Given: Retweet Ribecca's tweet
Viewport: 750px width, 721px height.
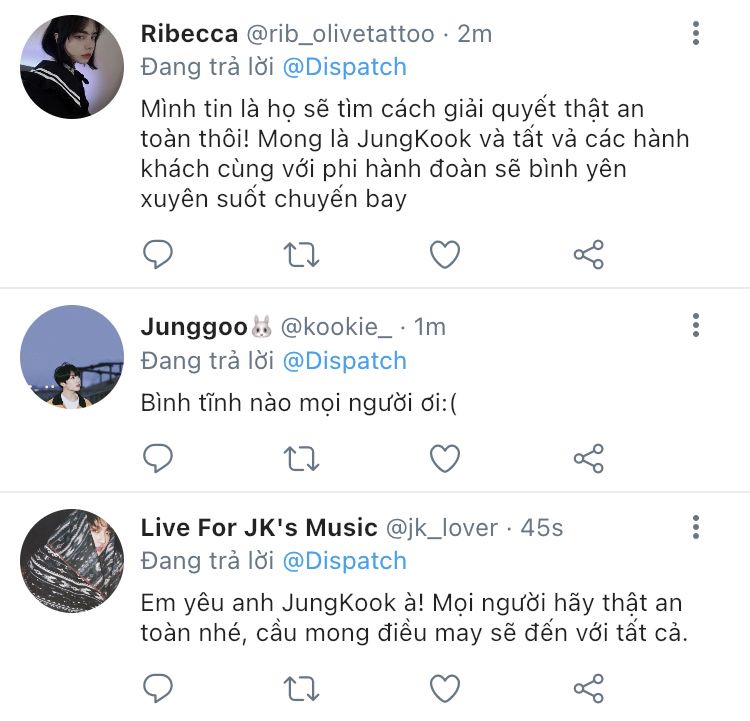Looking at the screenshot, I should tap(301, 255).
